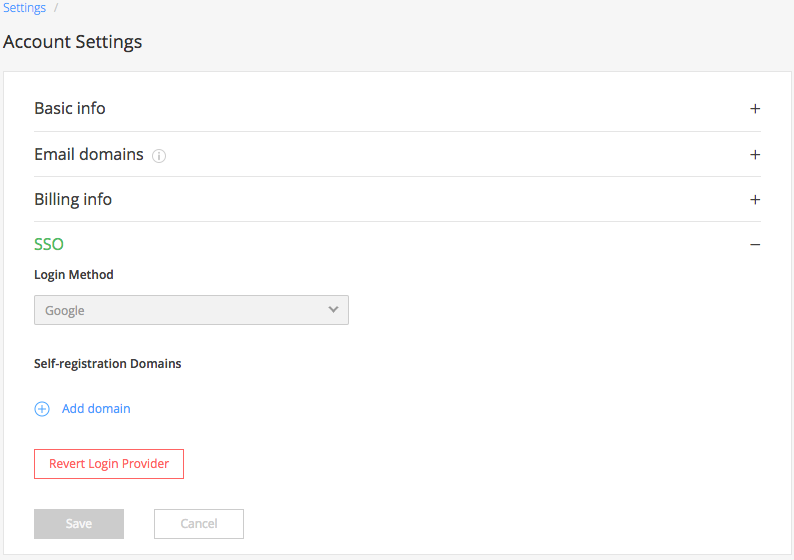Click the Save button
The image size is (794, 560).
(x=79, y=524)
